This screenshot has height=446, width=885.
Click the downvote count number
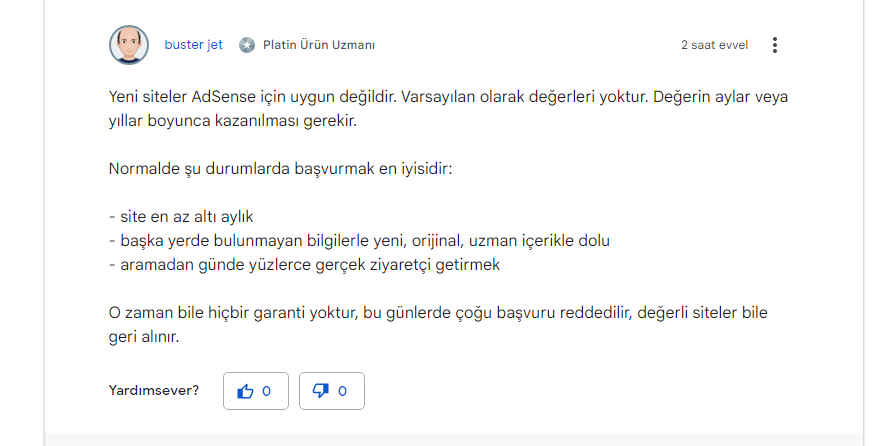coord(342,391)
